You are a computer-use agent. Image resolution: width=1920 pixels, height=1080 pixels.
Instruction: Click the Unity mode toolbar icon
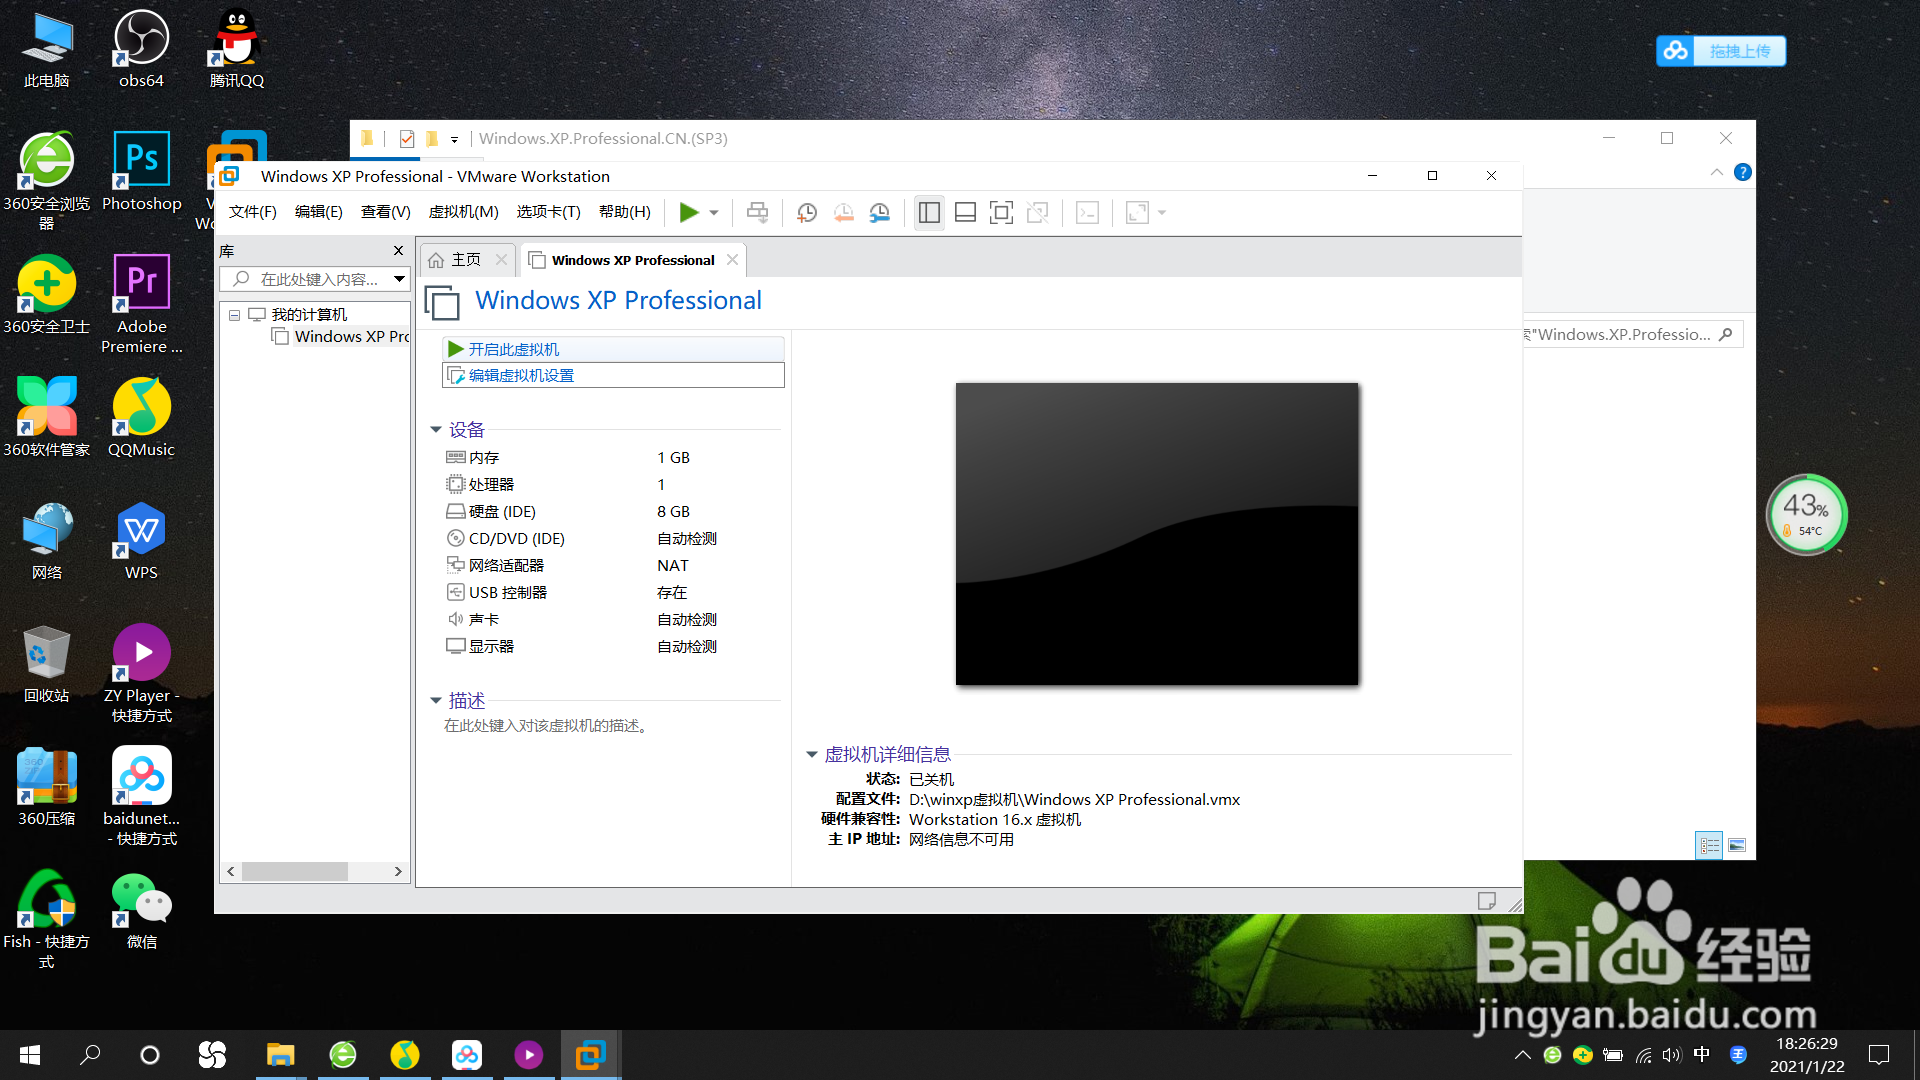coord(1038,212)
